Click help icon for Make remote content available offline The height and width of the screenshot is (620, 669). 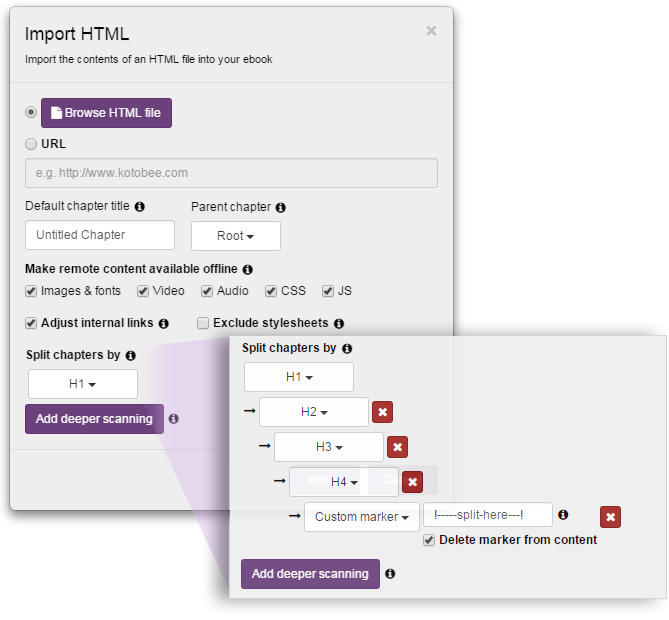(247, 269)
